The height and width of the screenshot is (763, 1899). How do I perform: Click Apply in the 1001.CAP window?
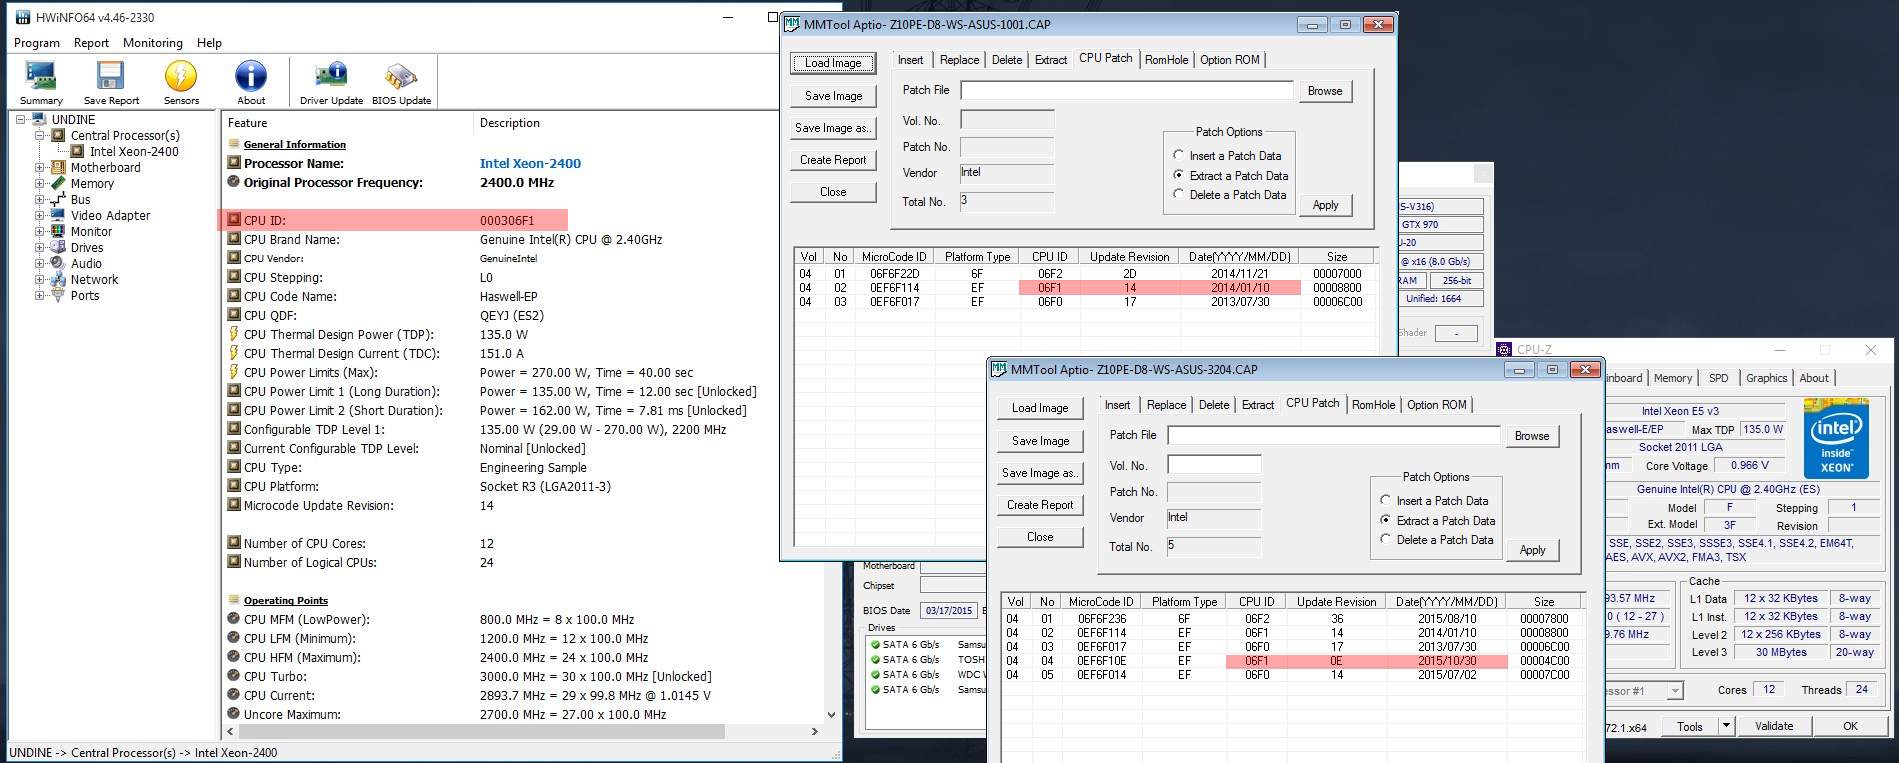click(x=1325, y=205)
